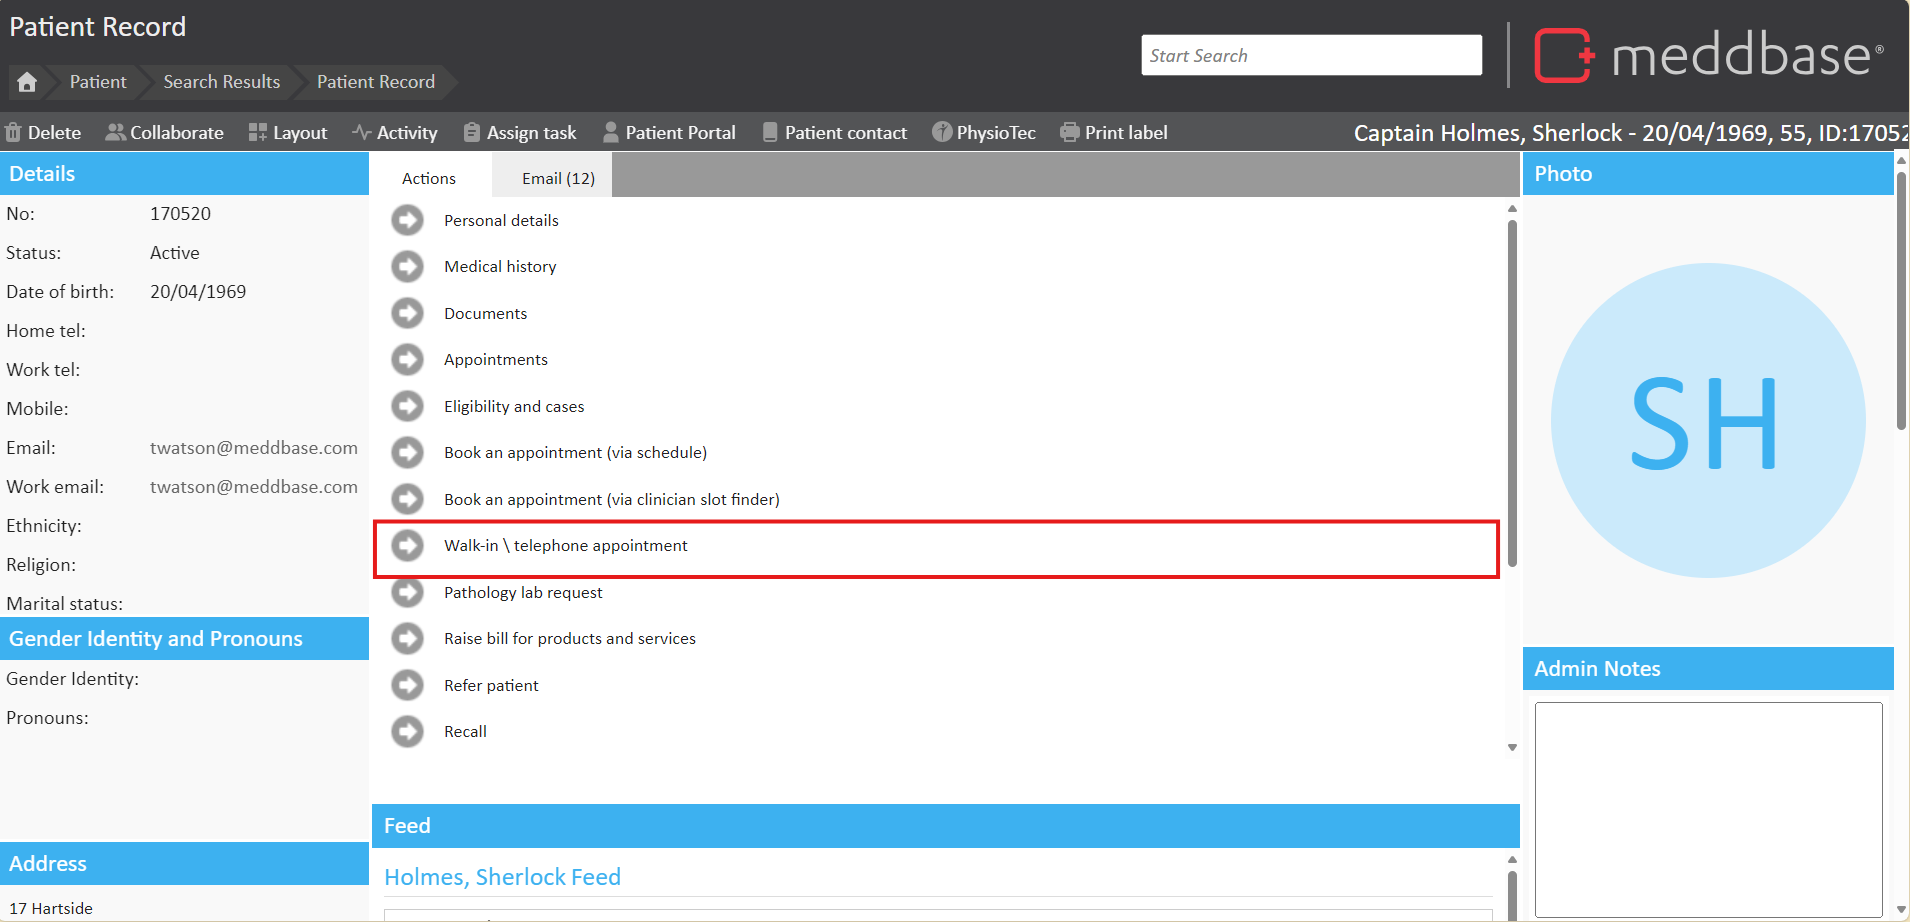Click the Home icon in breadcrumb
1910x922 pixels.
(x=27, y=82)
